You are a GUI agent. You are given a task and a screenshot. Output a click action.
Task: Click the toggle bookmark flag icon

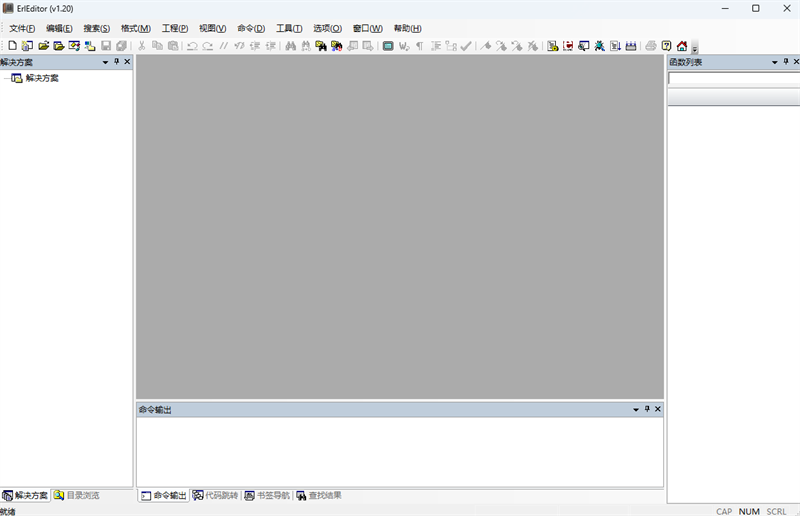486,46
